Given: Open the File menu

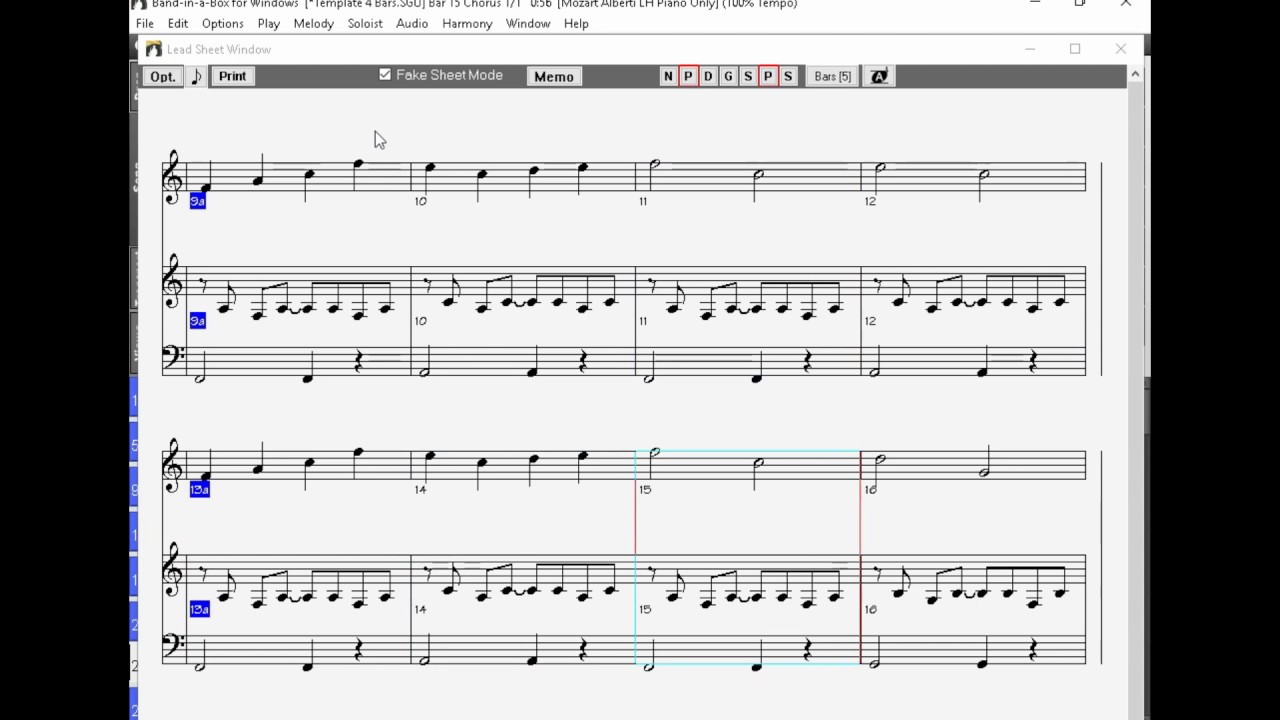Looking at the screenshot, I should [x=145, y=23].
